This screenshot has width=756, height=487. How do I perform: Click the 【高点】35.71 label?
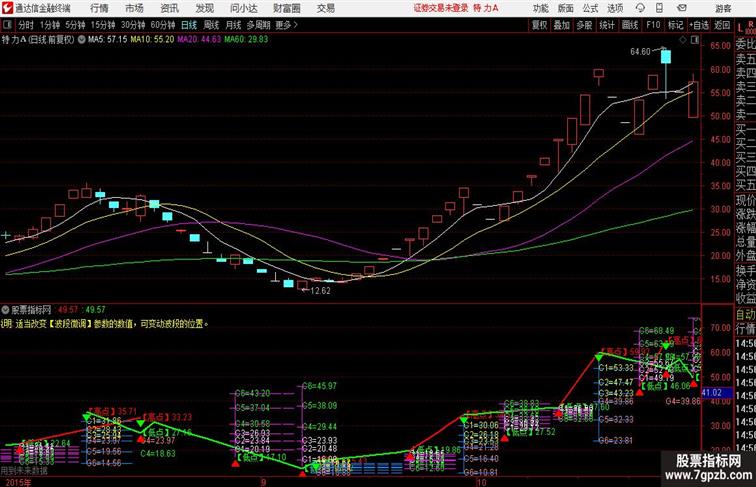(112, 411)
